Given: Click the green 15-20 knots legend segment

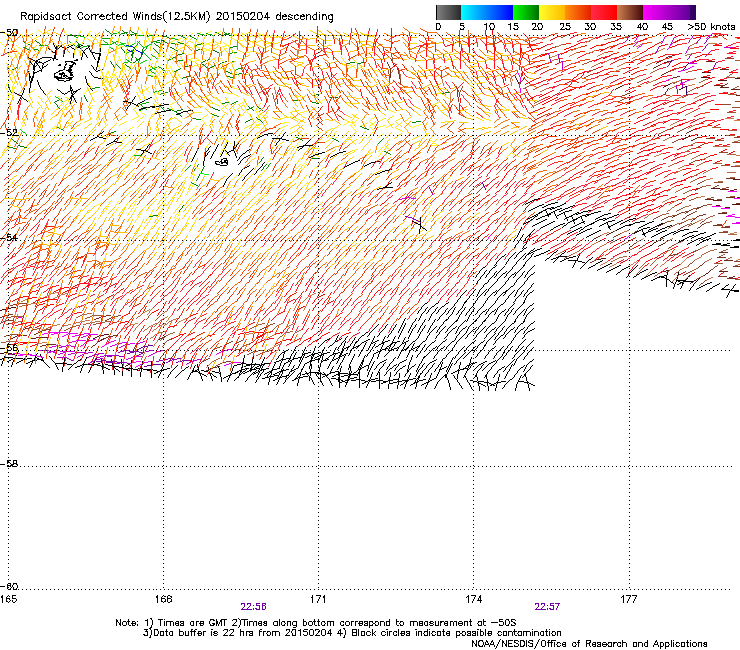Looking at the screenshot, I should [x=526, y=12].
